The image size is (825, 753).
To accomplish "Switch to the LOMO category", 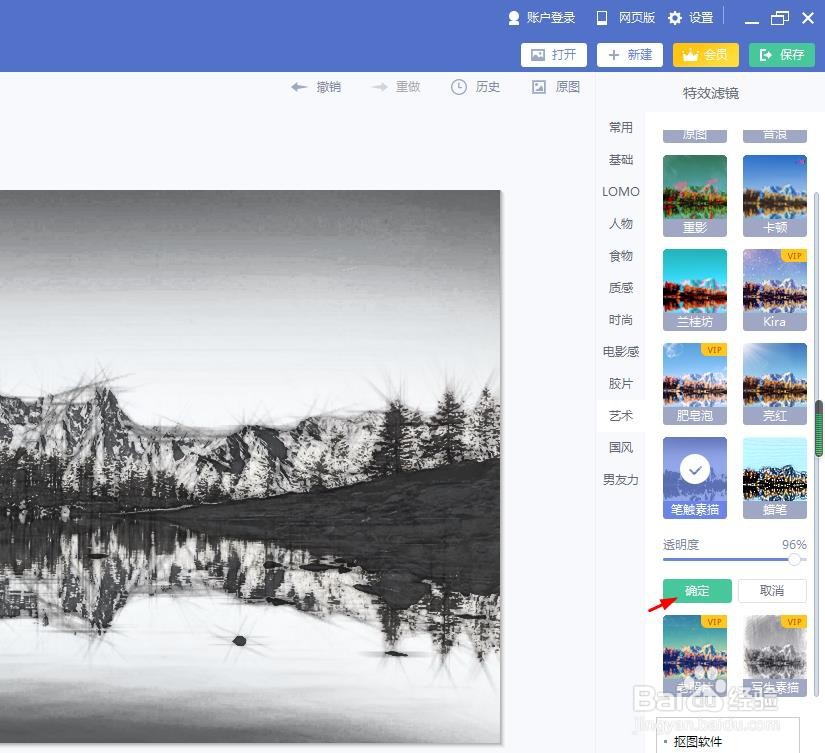I will [621, 192].
